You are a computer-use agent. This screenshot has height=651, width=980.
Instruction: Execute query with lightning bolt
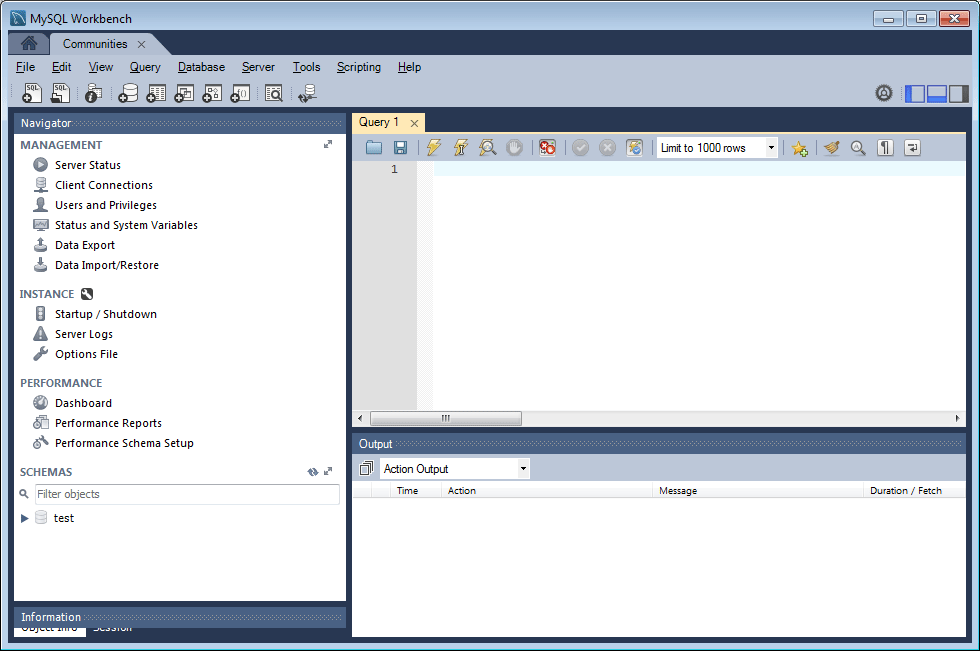tap(433, 147)
